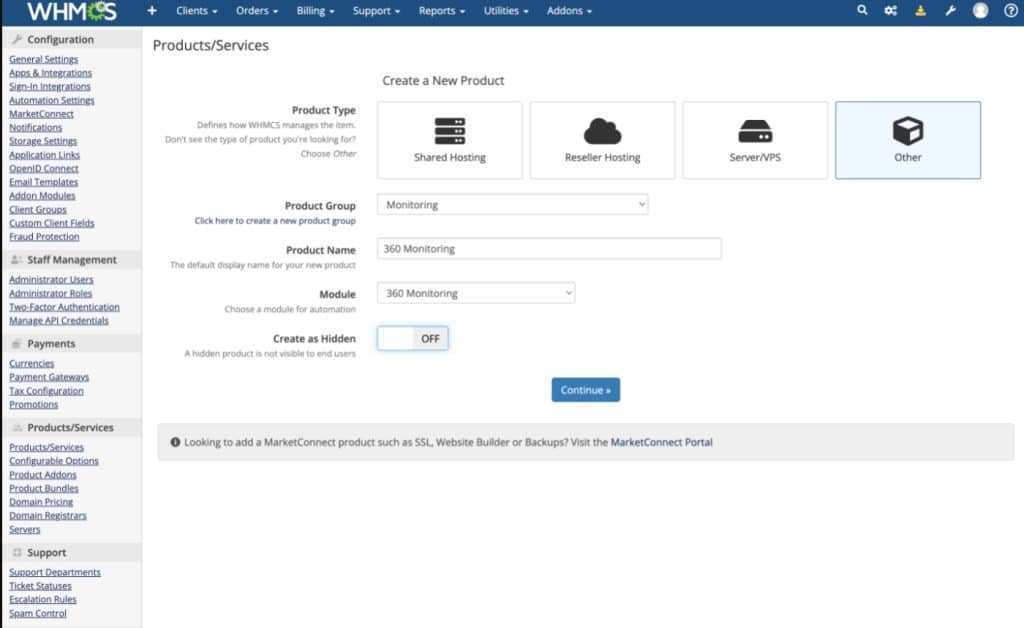
Task: Go to Automation Settings
Action: click(52, 101)
